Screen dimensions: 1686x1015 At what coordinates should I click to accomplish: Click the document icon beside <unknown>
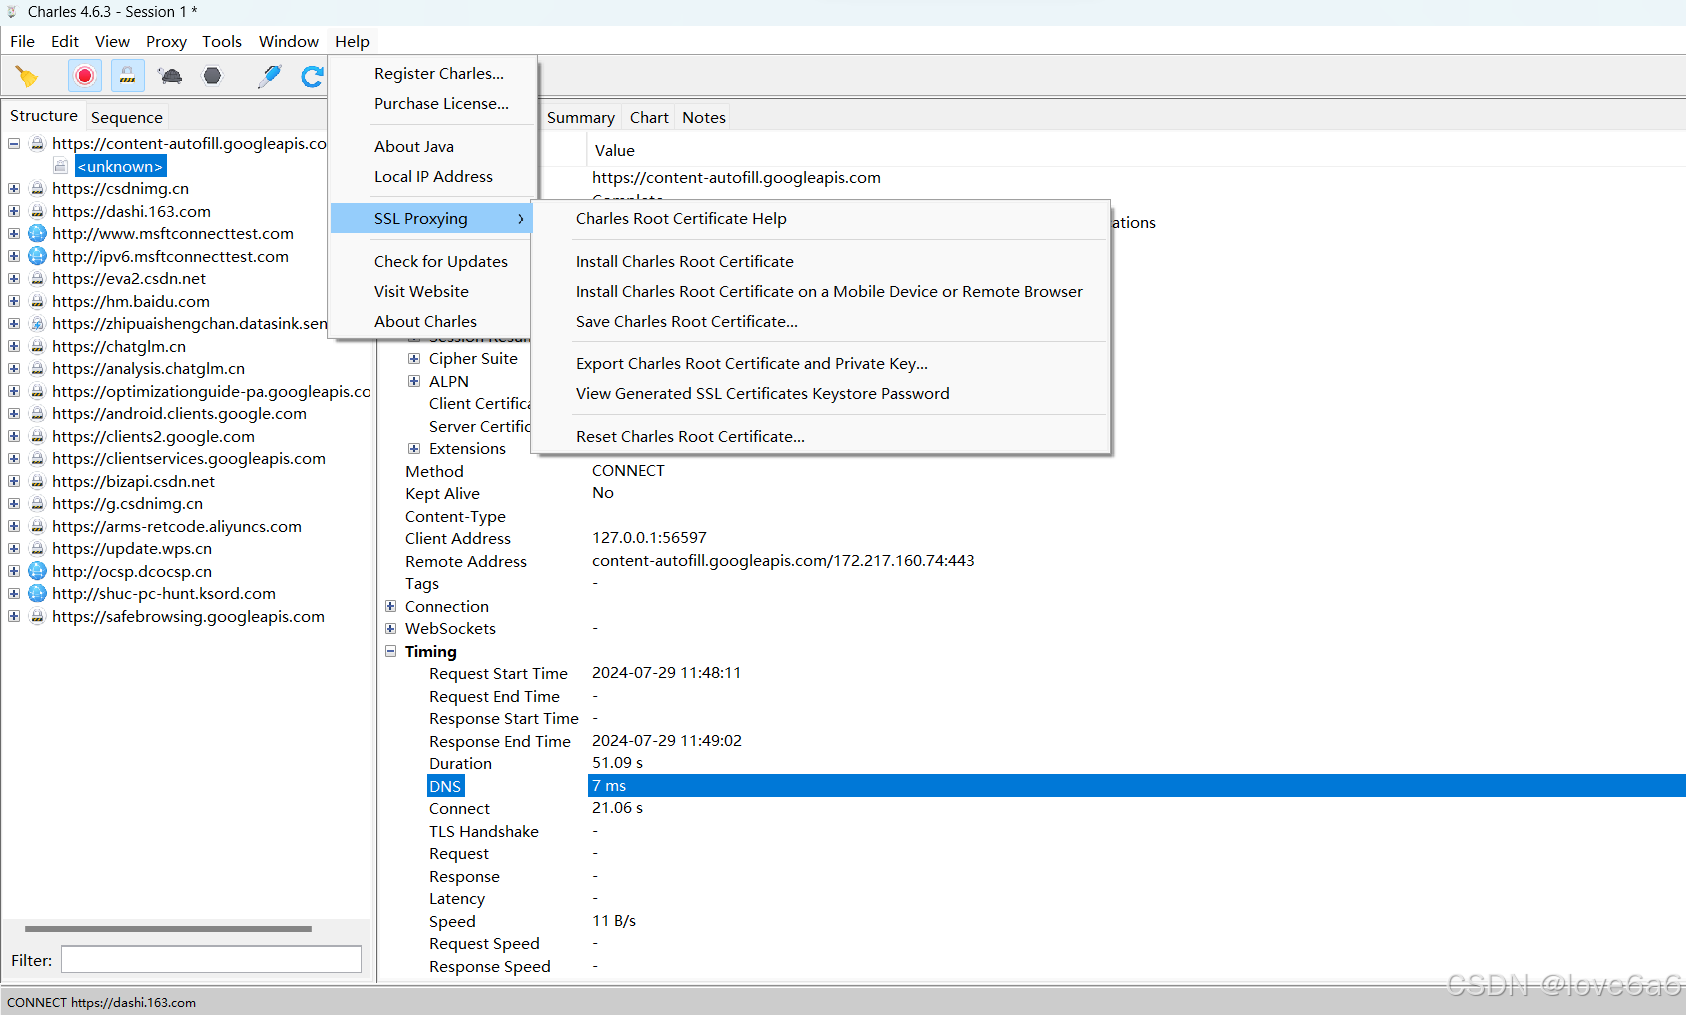pyautogui.click(x=61, y=166)
